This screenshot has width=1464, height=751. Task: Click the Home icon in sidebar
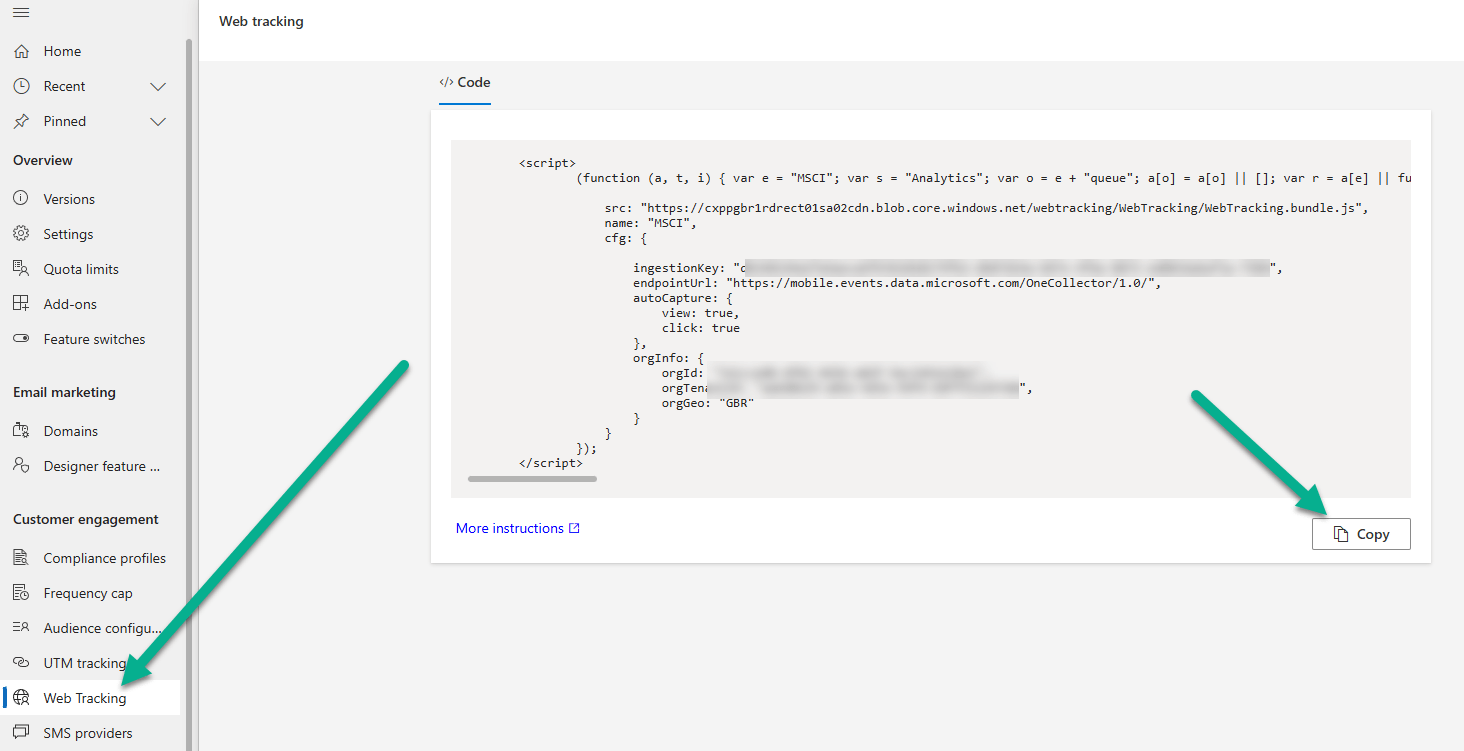tap(21, 51)
